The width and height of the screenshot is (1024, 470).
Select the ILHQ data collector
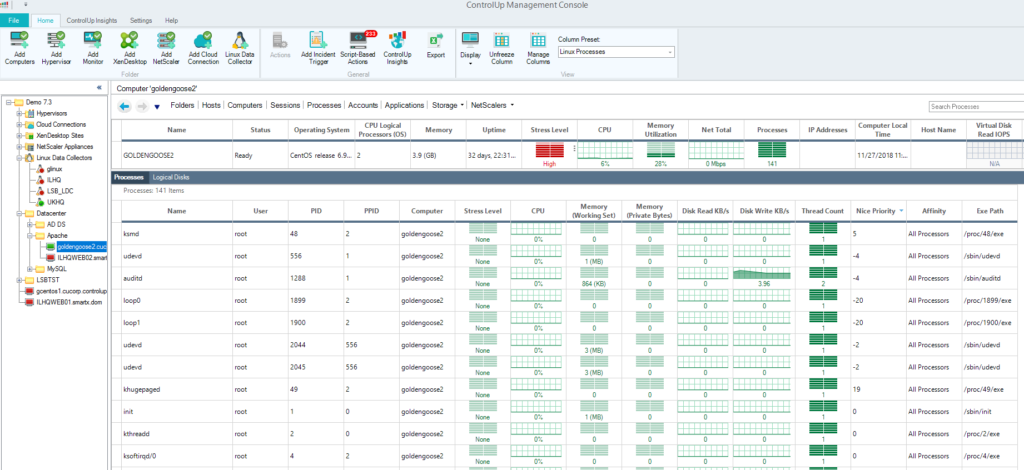pyautogui.click(x=54, y=180)
